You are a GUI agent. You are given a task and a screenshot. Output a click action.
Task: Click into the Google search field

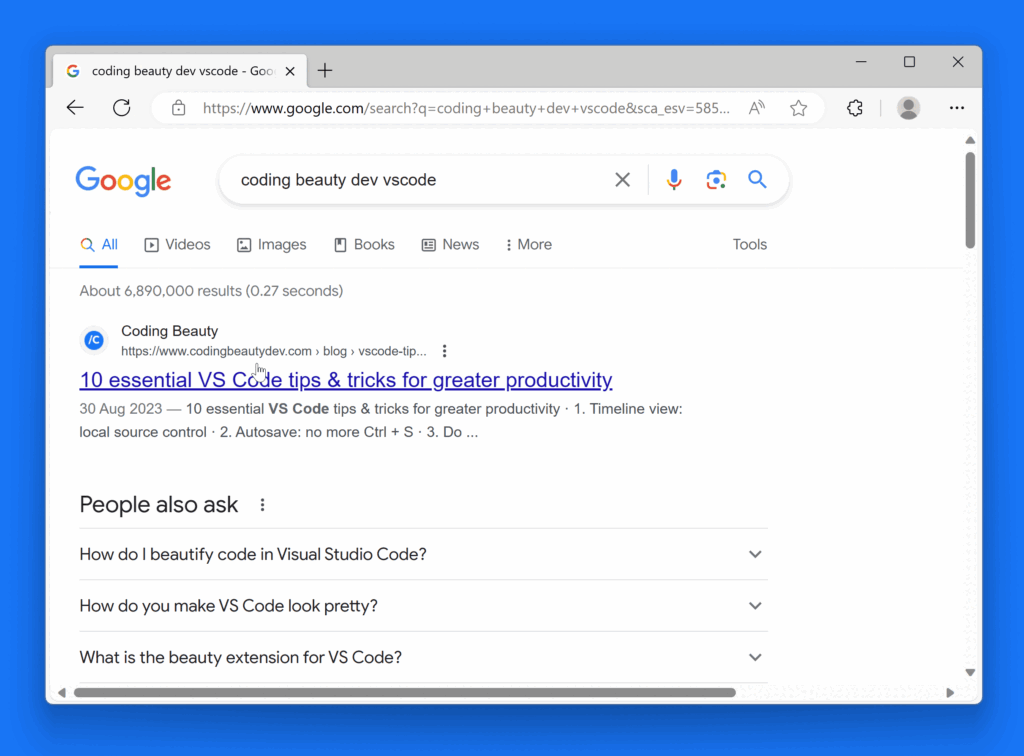420,180
